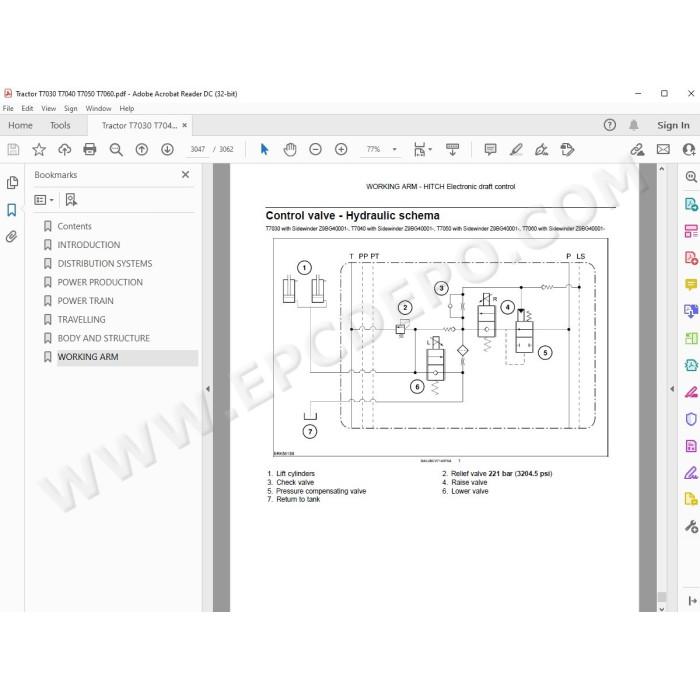Screen dimensions: 700x700
Task: Open bookmark options dropdown
Action: click(44, 200)
